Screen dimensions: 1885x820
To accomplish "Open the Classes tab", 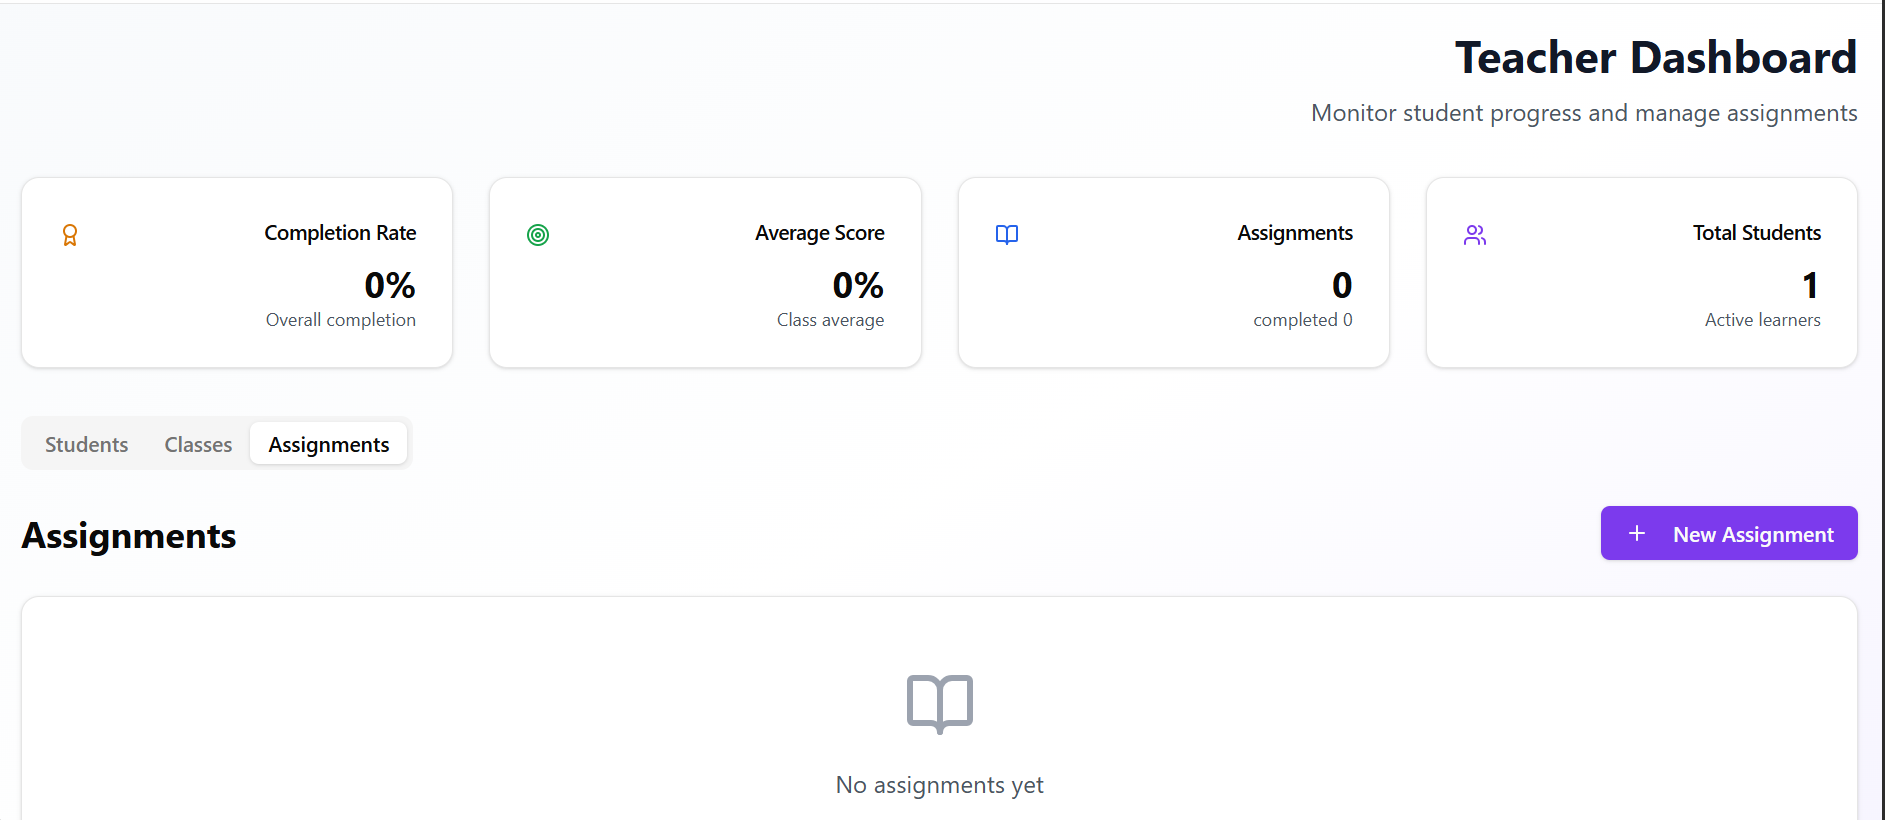I will [x=198, y=445].
